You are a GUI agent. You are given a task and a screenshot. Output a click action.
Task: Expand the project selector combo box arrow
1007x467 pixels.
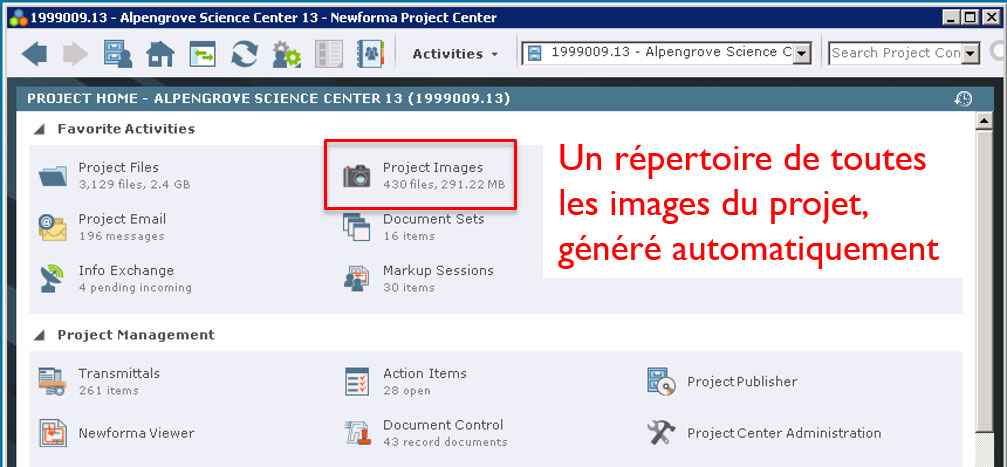[x=801, y=55]
